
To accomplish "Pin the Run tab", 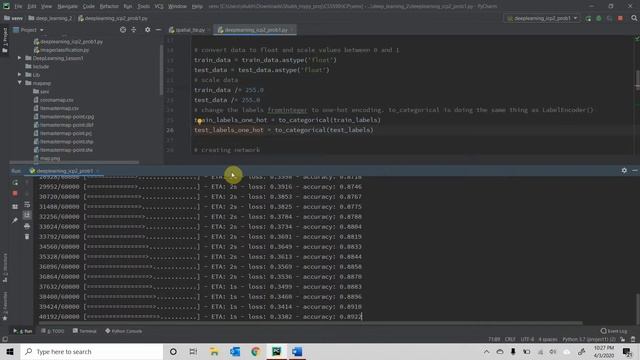I will pos(15,220).
